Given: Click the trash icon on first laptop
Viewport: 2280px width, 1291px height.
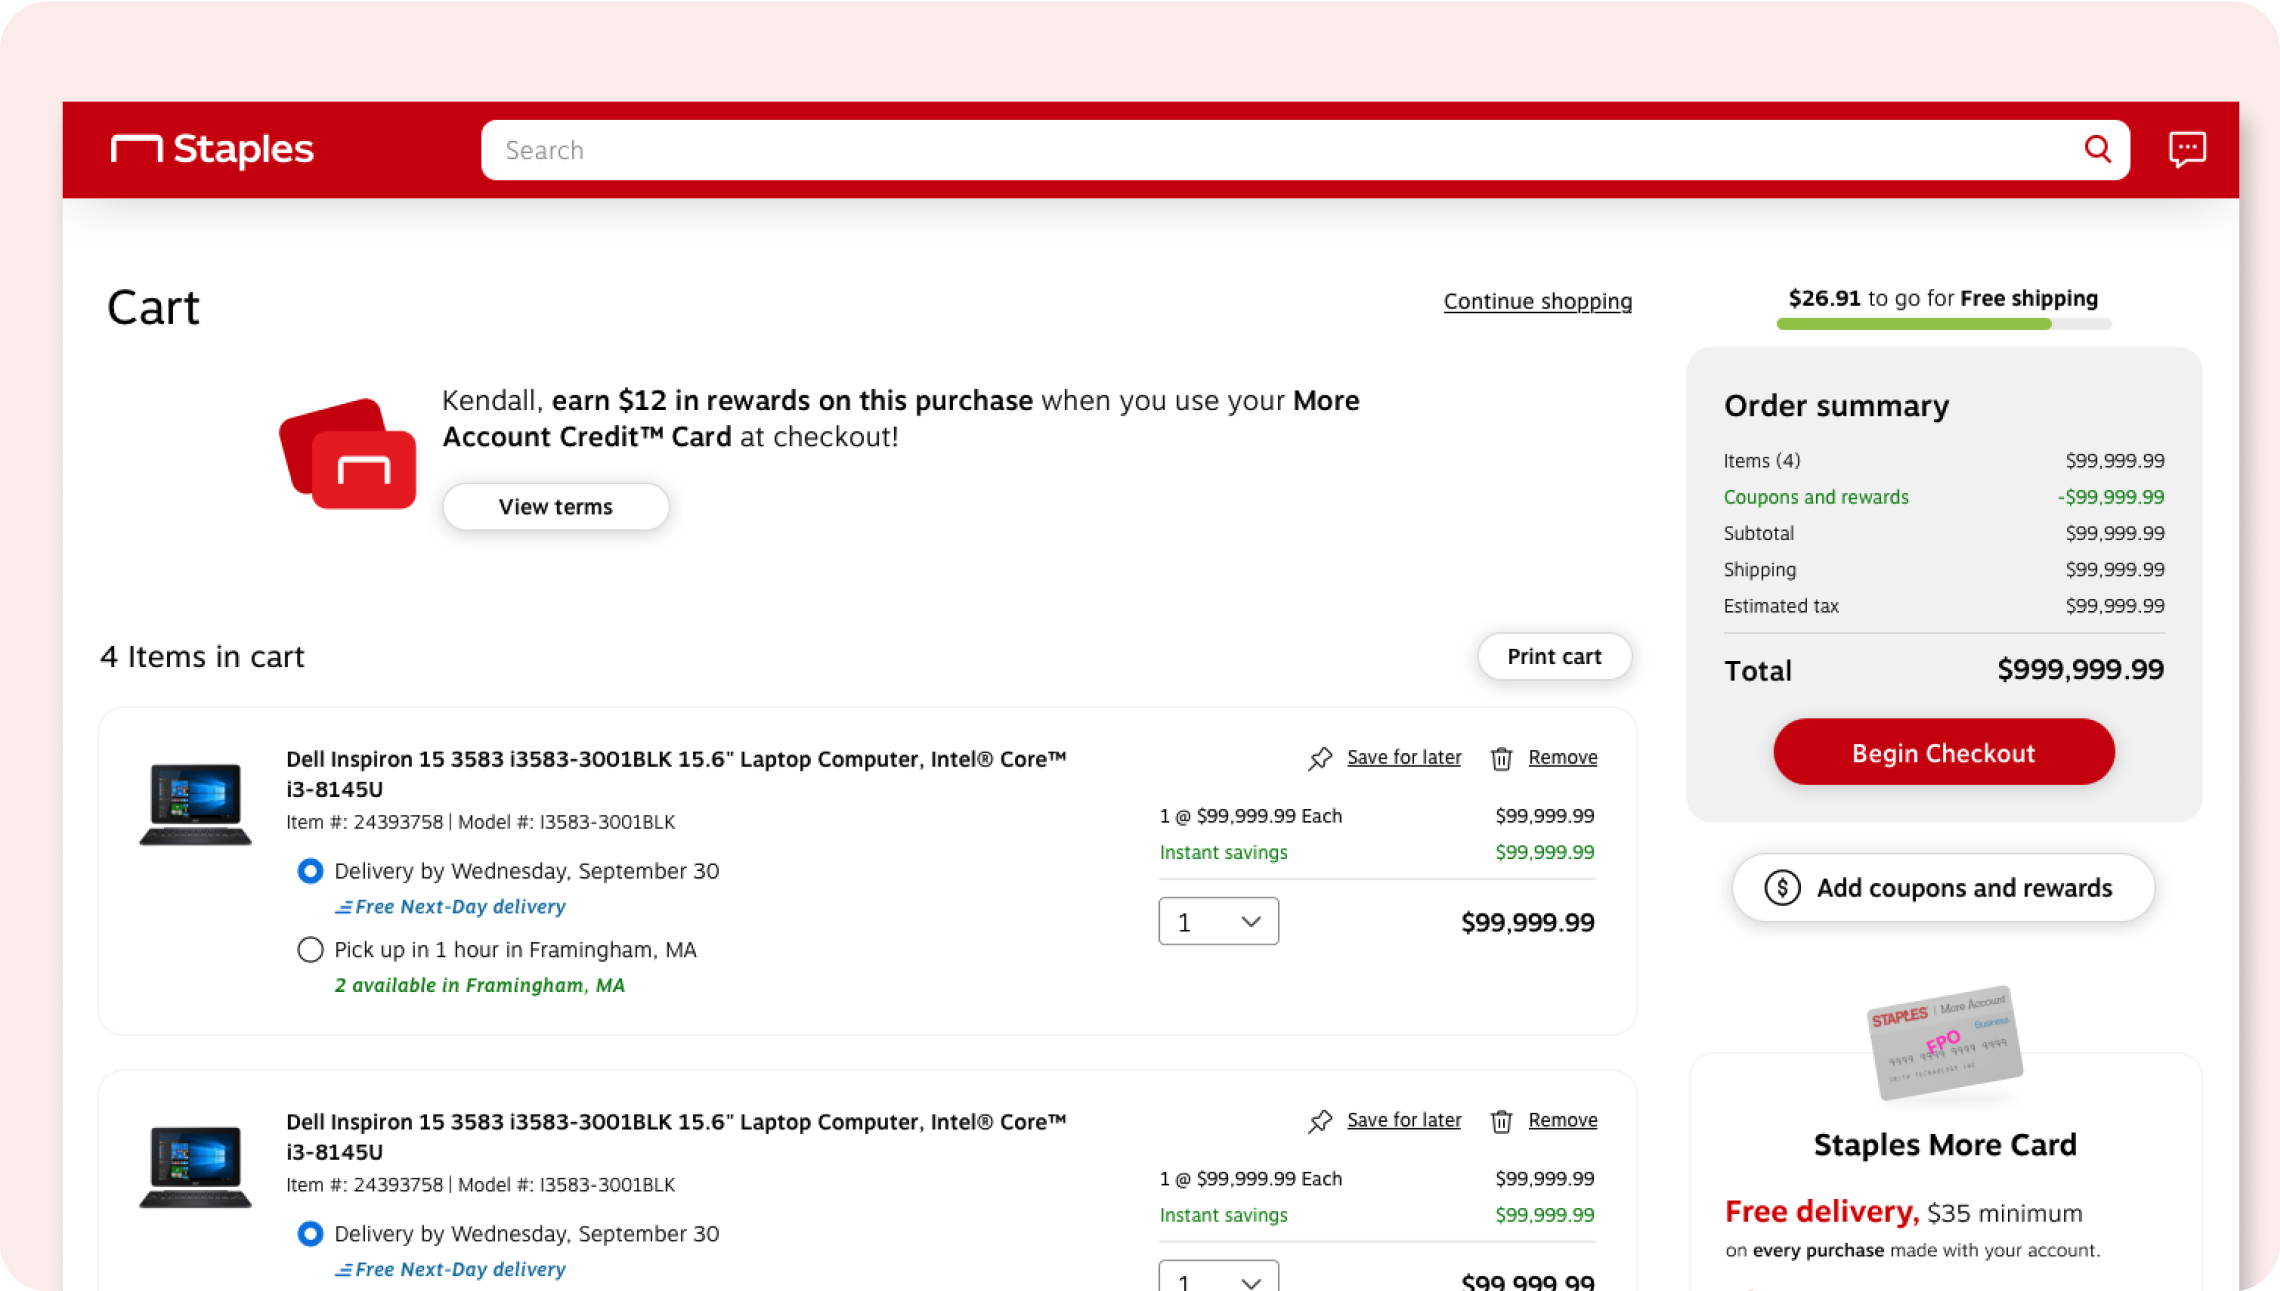Looking at the screenshot, I should click(1501, 759).
